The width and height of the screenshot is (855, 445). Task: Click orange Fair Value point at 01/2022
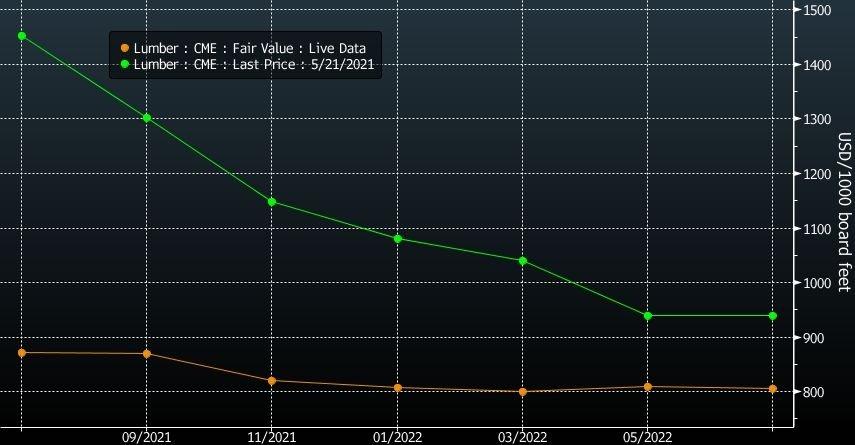(398, 388)
